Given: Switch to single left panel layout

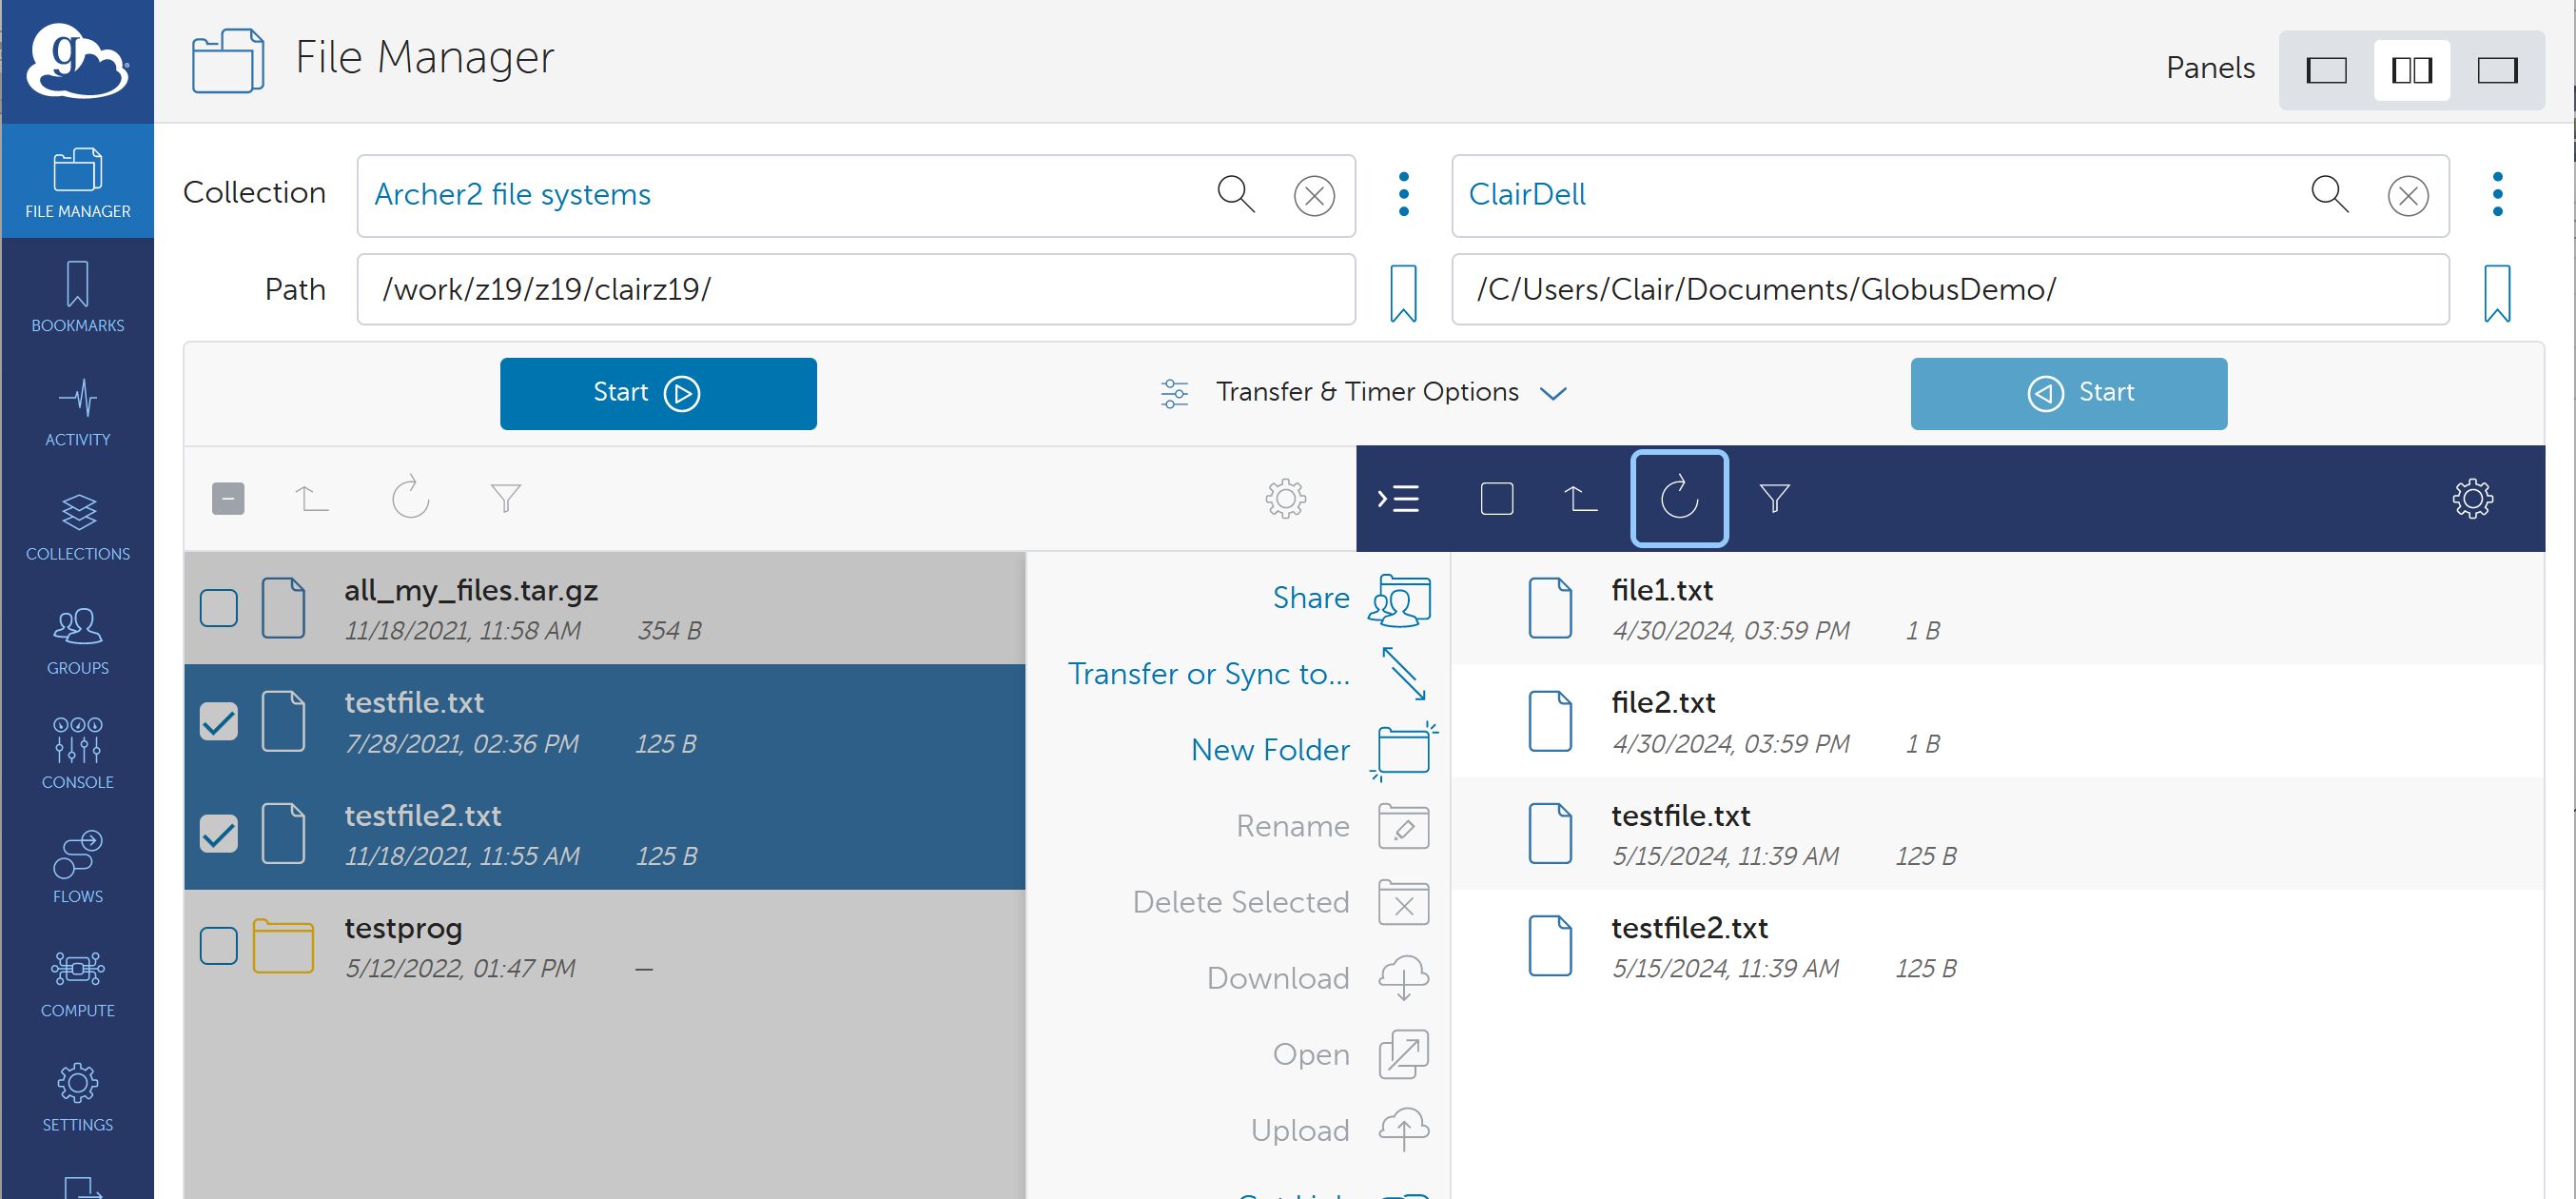Looking at the screenshot, I should click(2326, 70).
